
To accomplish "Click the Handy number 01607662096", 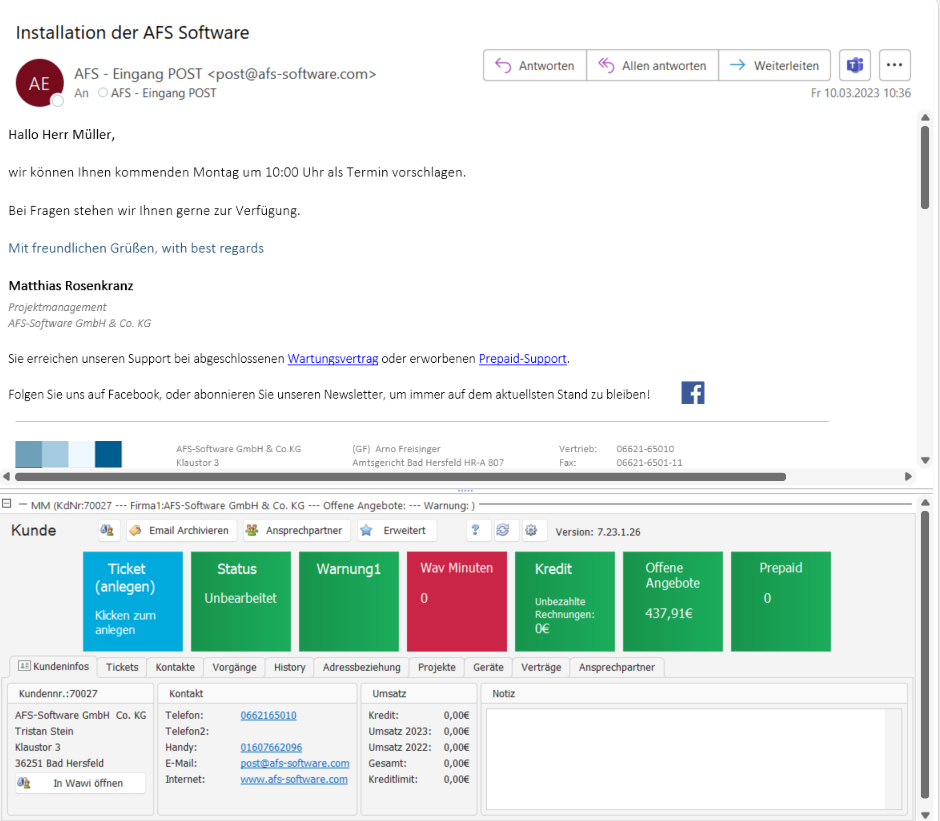I will click(x=271, y=747).
